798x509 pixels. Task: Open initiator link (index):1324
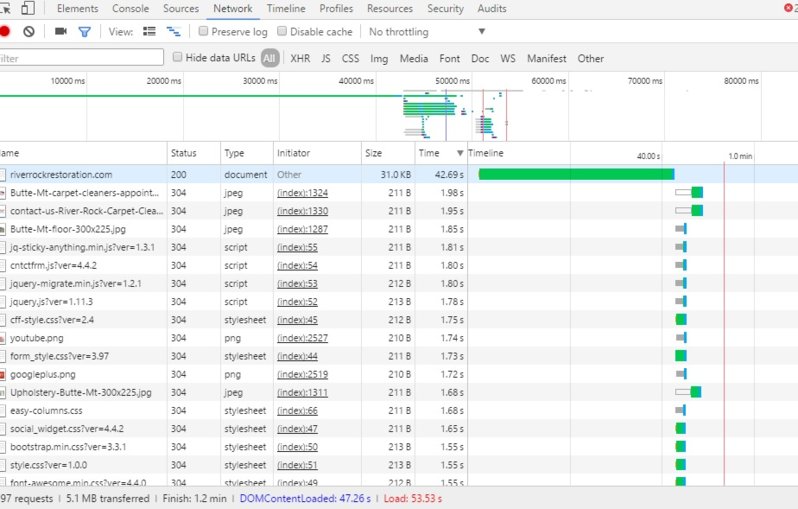(304, 192)
